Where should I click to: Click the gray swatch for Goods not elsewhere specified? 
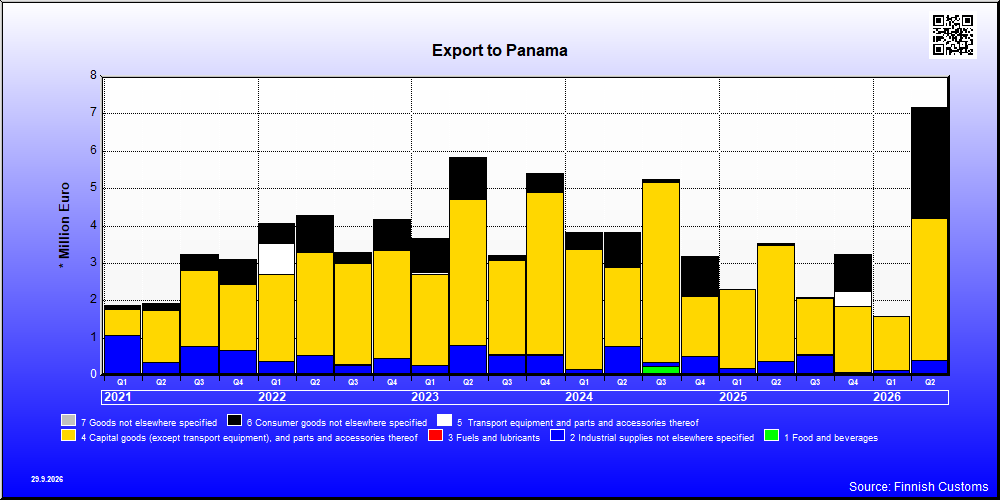click(x=68, y=421)
